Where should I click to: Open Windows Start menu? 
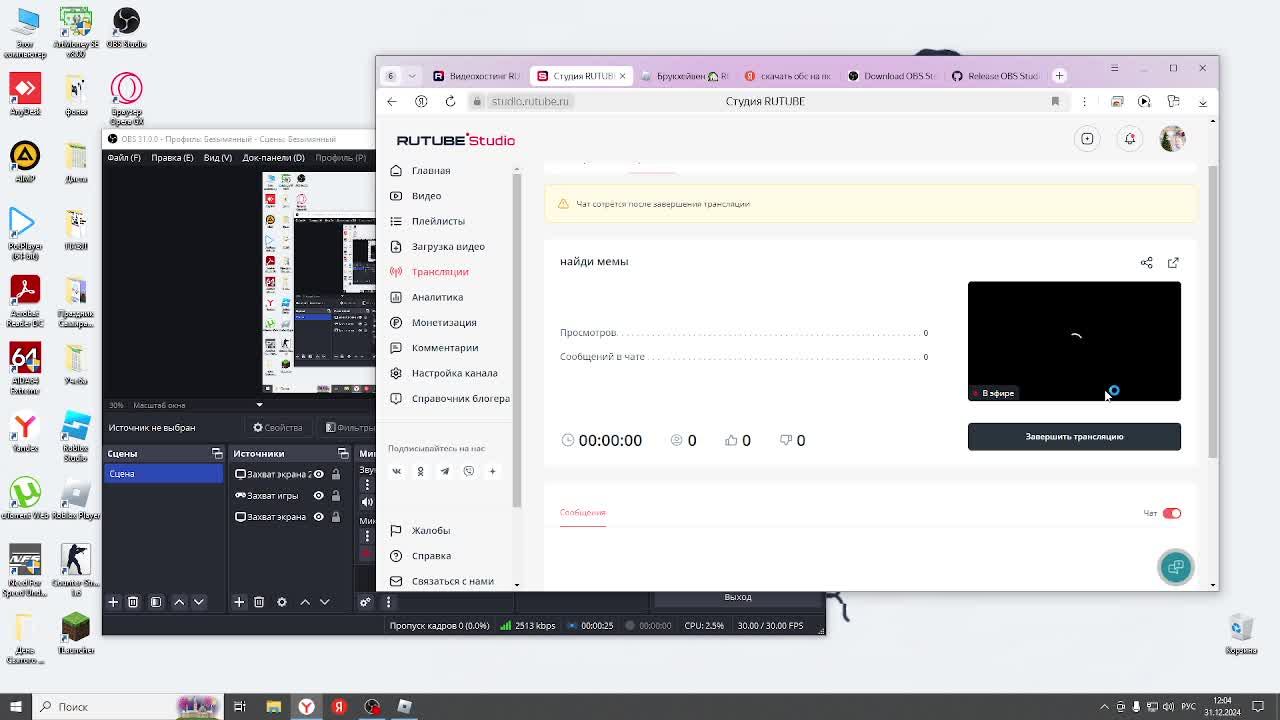click(16, 707)
